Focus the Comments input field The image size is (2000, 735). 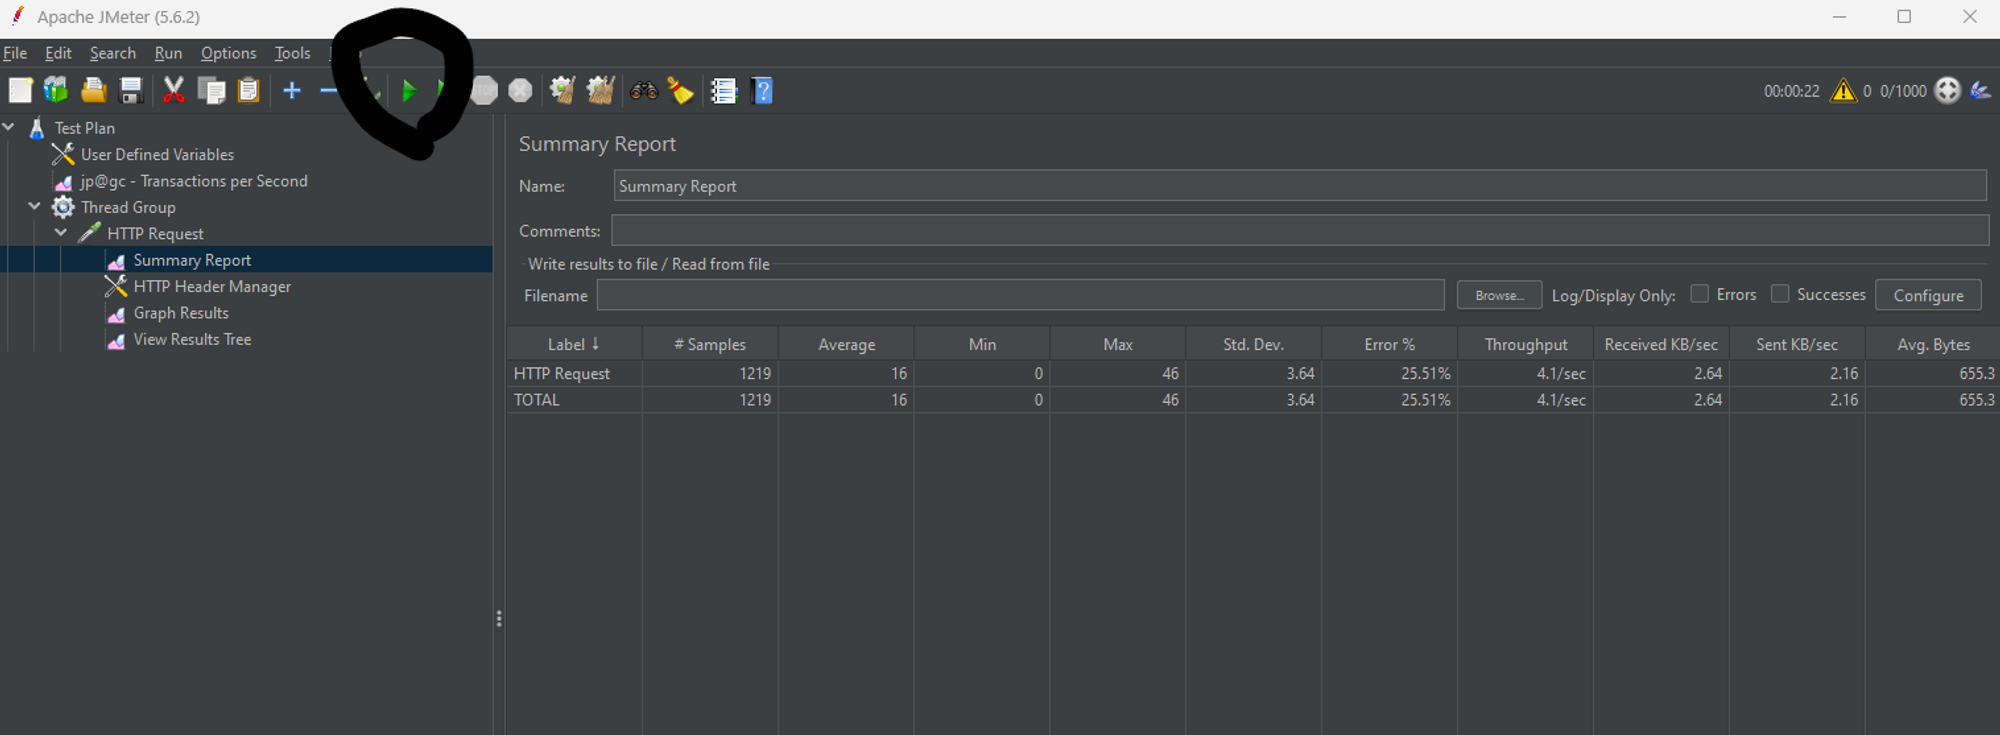tap(1300, 231)
